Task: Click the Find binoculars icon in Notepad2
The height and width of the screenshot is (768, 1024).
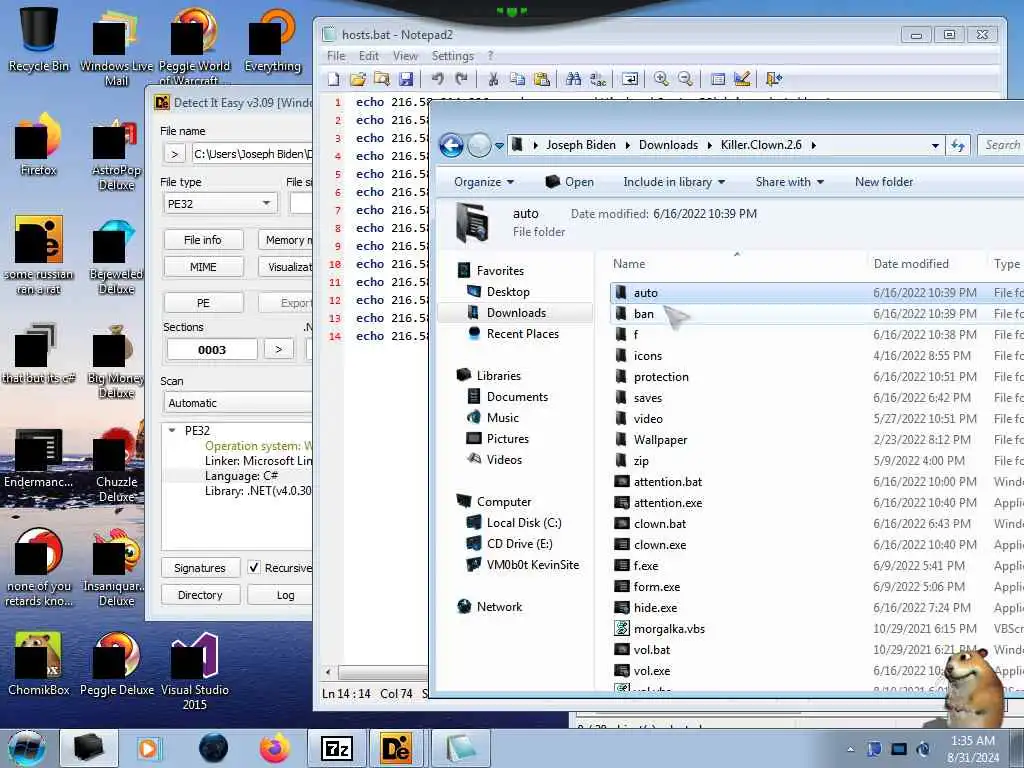Action: pyautogui.click(x=573, y=79)
